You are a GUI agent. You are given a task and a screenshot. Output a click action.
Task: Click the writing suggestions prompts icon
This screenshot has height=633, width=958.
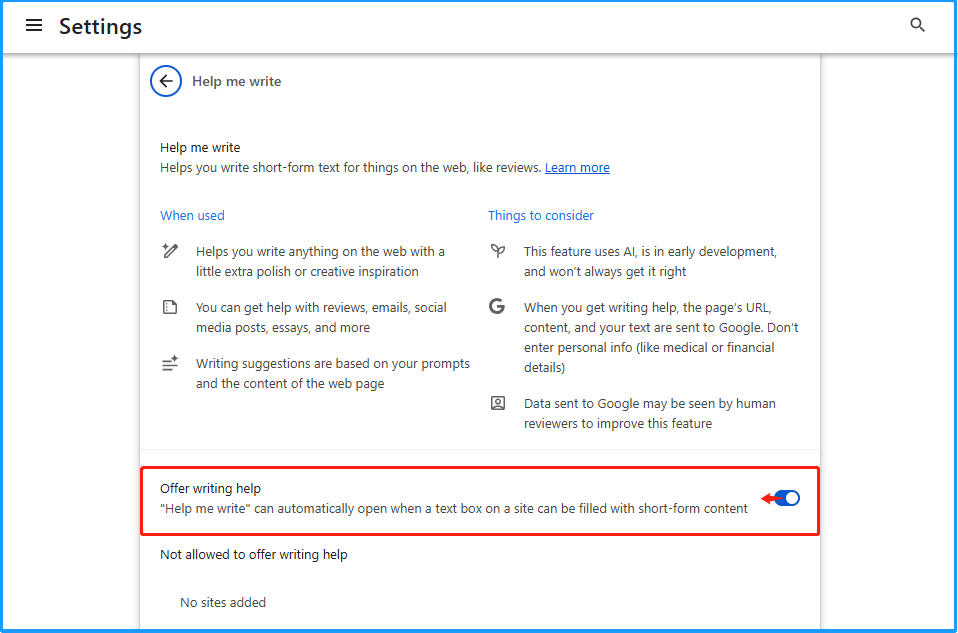[x=171, y=364]
